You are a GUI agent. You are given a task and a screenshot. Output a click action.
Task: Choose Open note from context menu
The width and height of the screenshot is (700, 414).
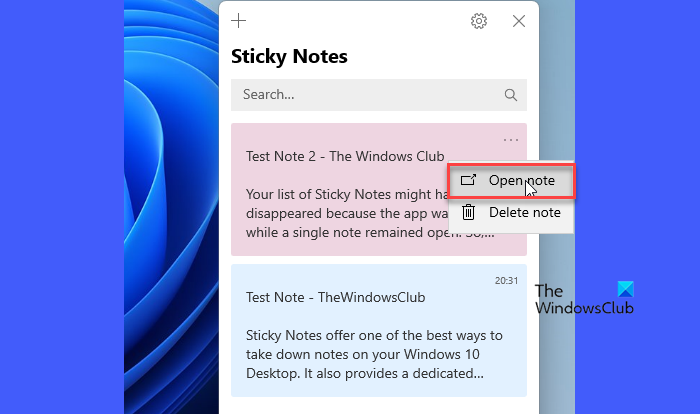(x=511, y=180)
